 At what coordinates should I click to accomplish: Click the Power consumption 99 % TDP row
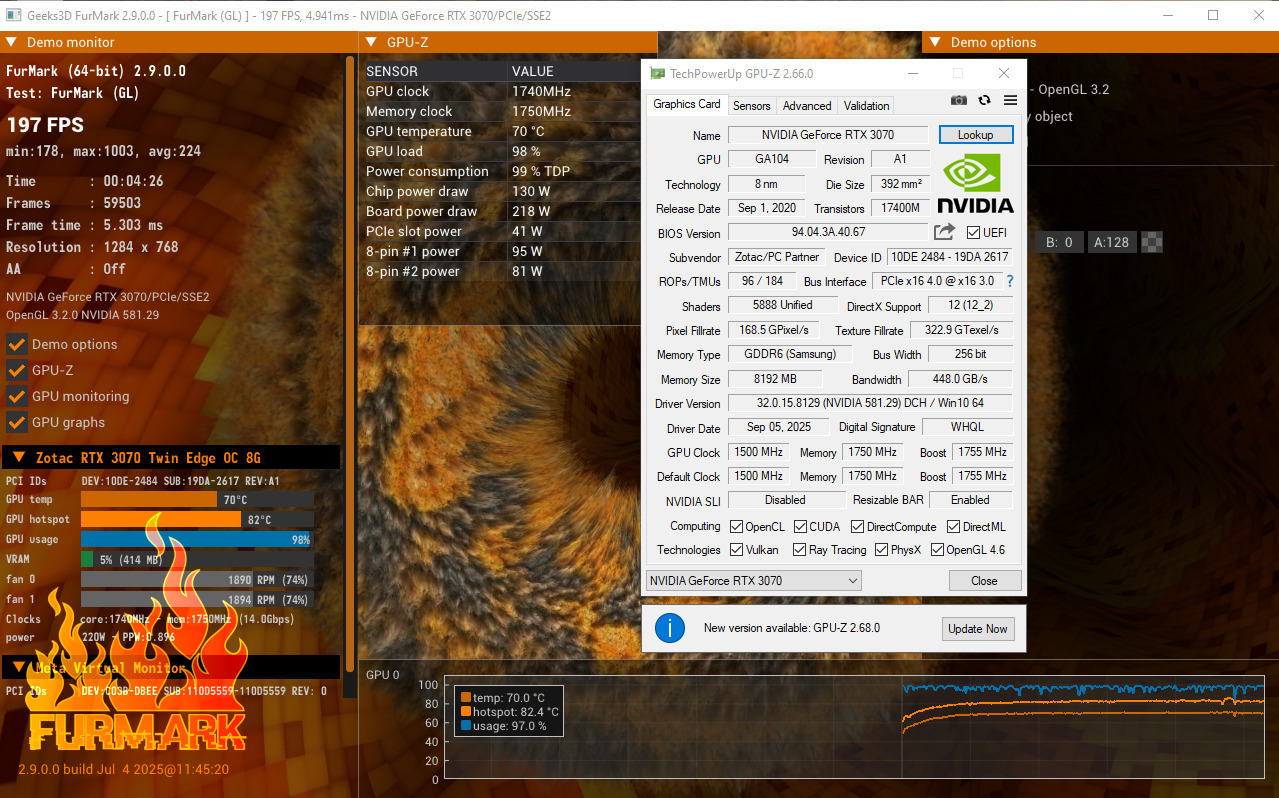[x=501, y=171]
